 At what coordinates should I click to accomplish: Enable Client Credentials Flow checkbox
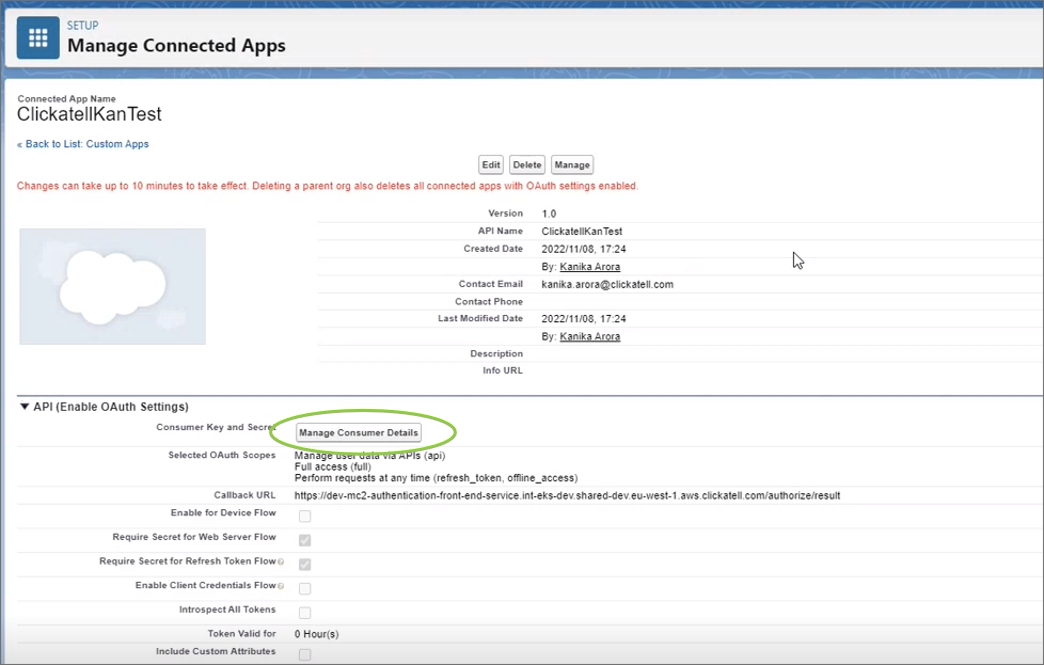(305, 588)
